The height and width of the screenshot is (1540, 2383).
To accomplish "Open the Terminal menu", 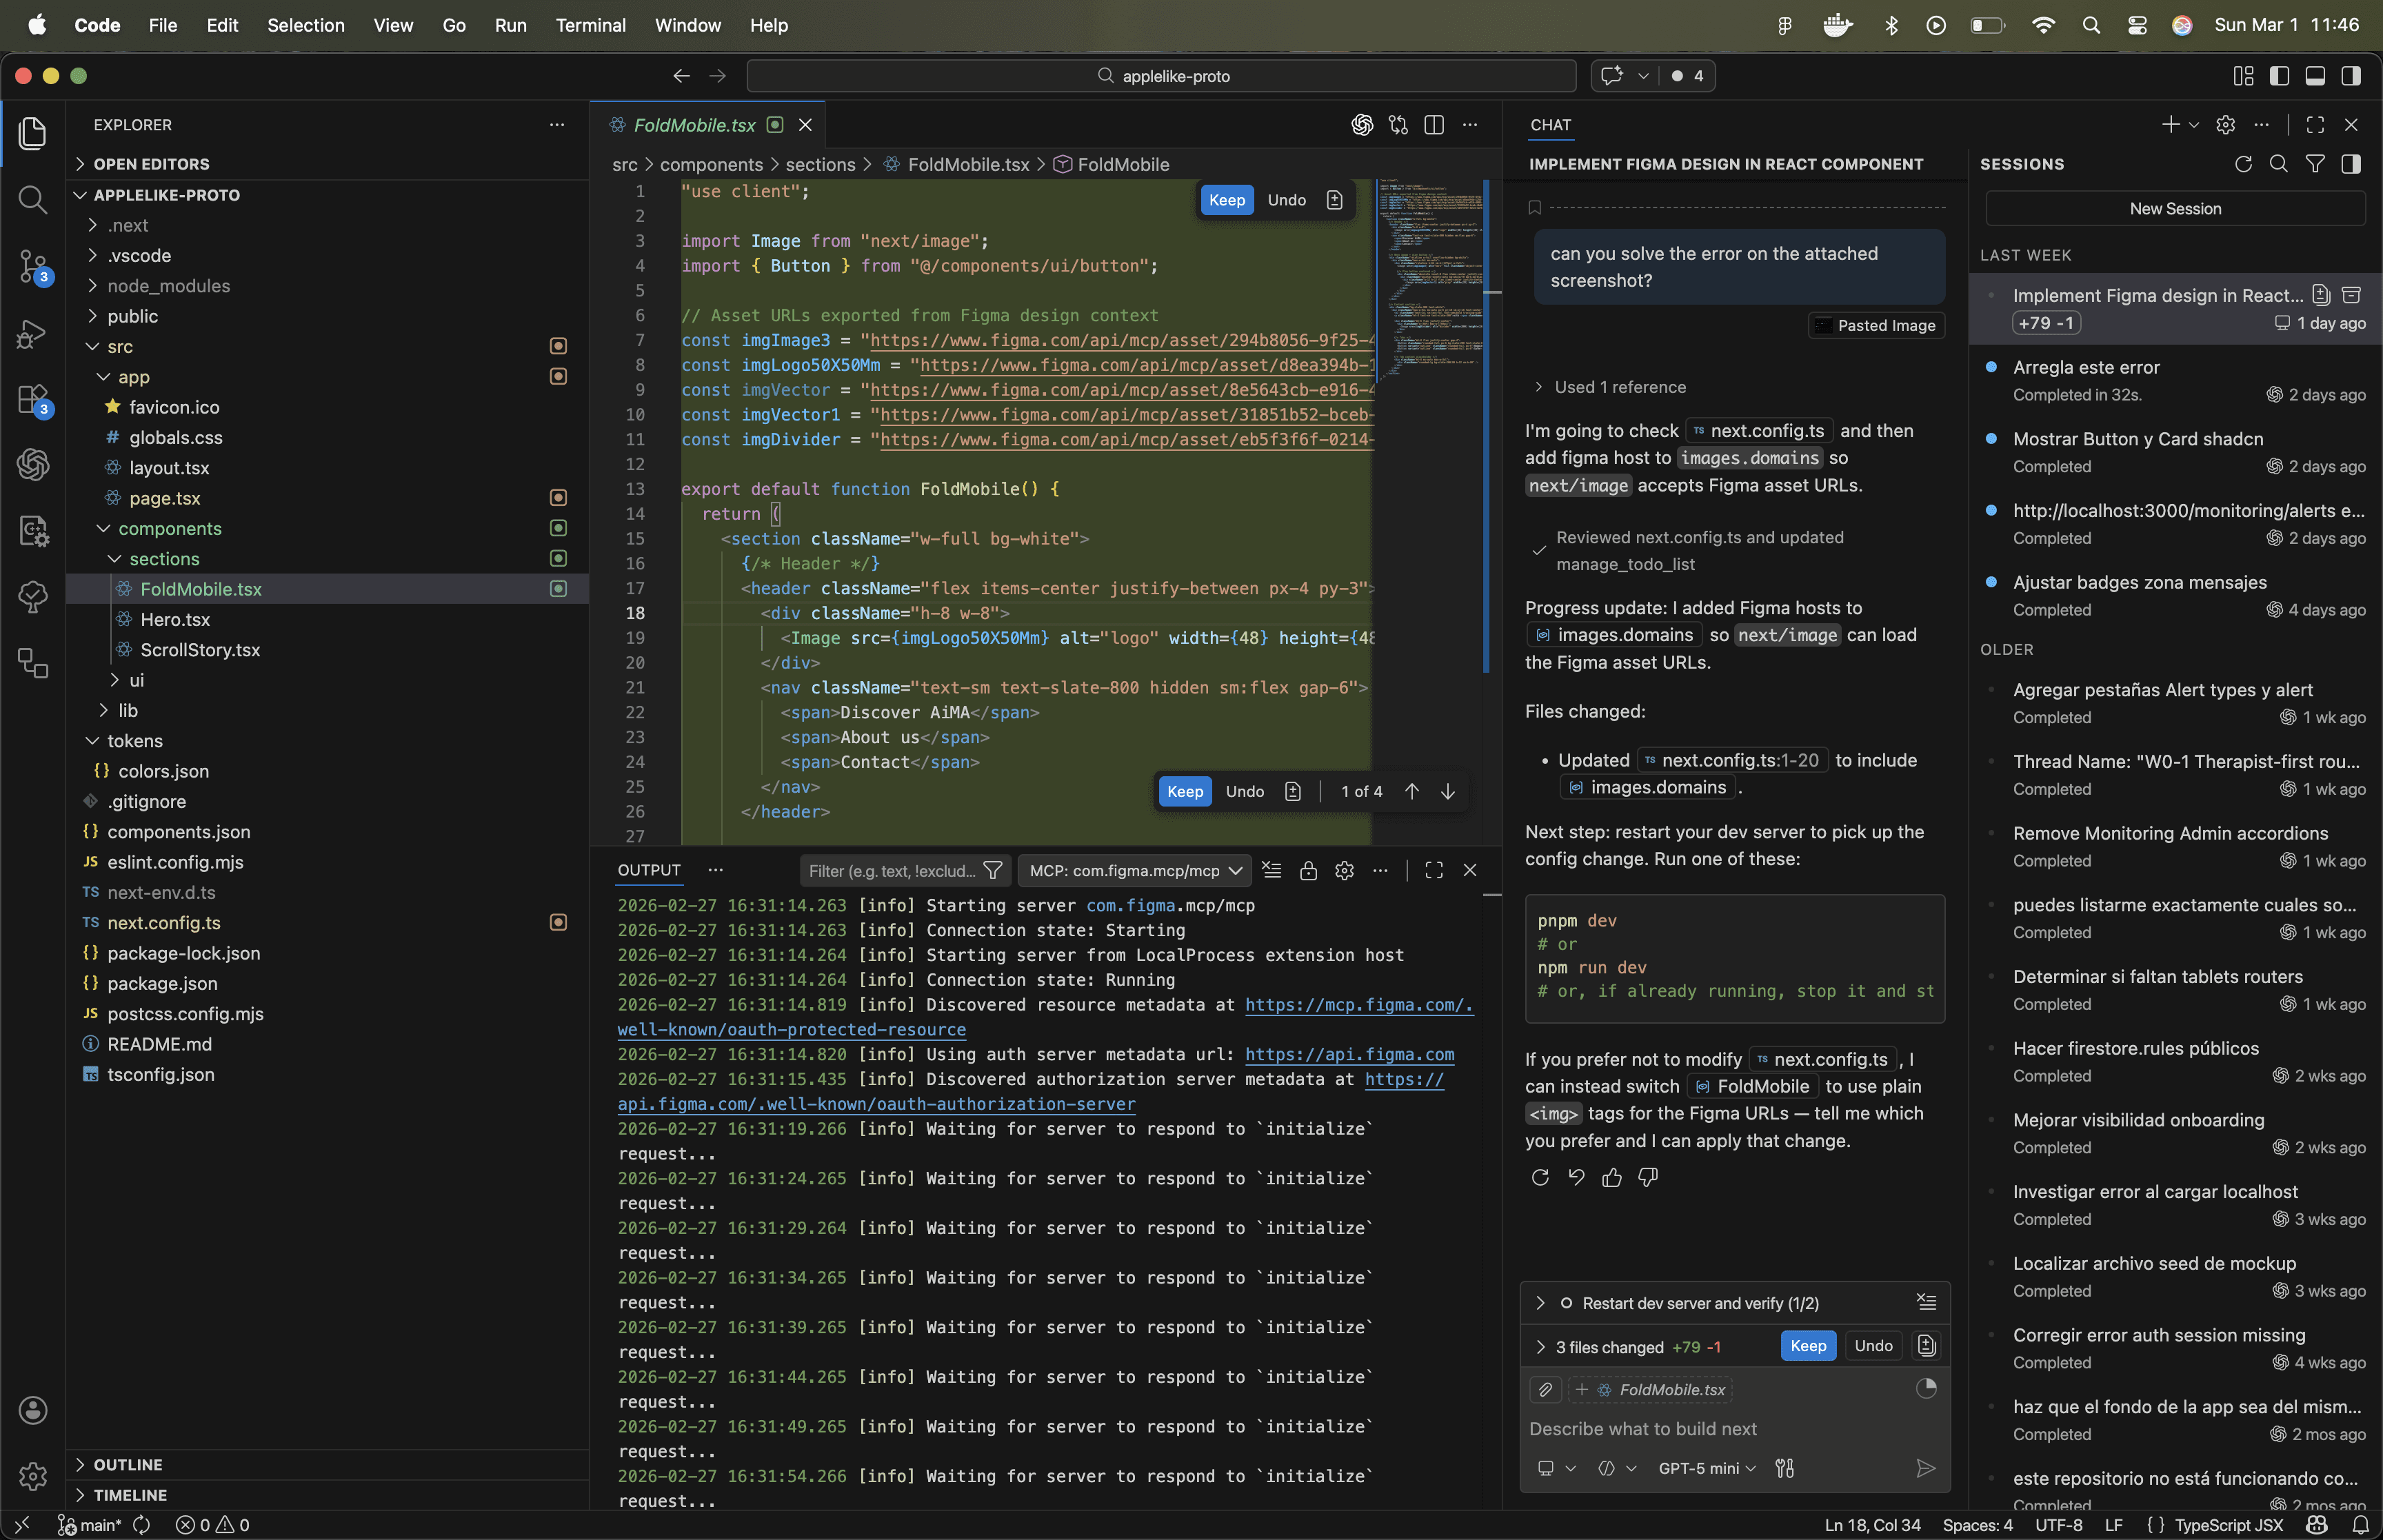I will pos(590,25).
